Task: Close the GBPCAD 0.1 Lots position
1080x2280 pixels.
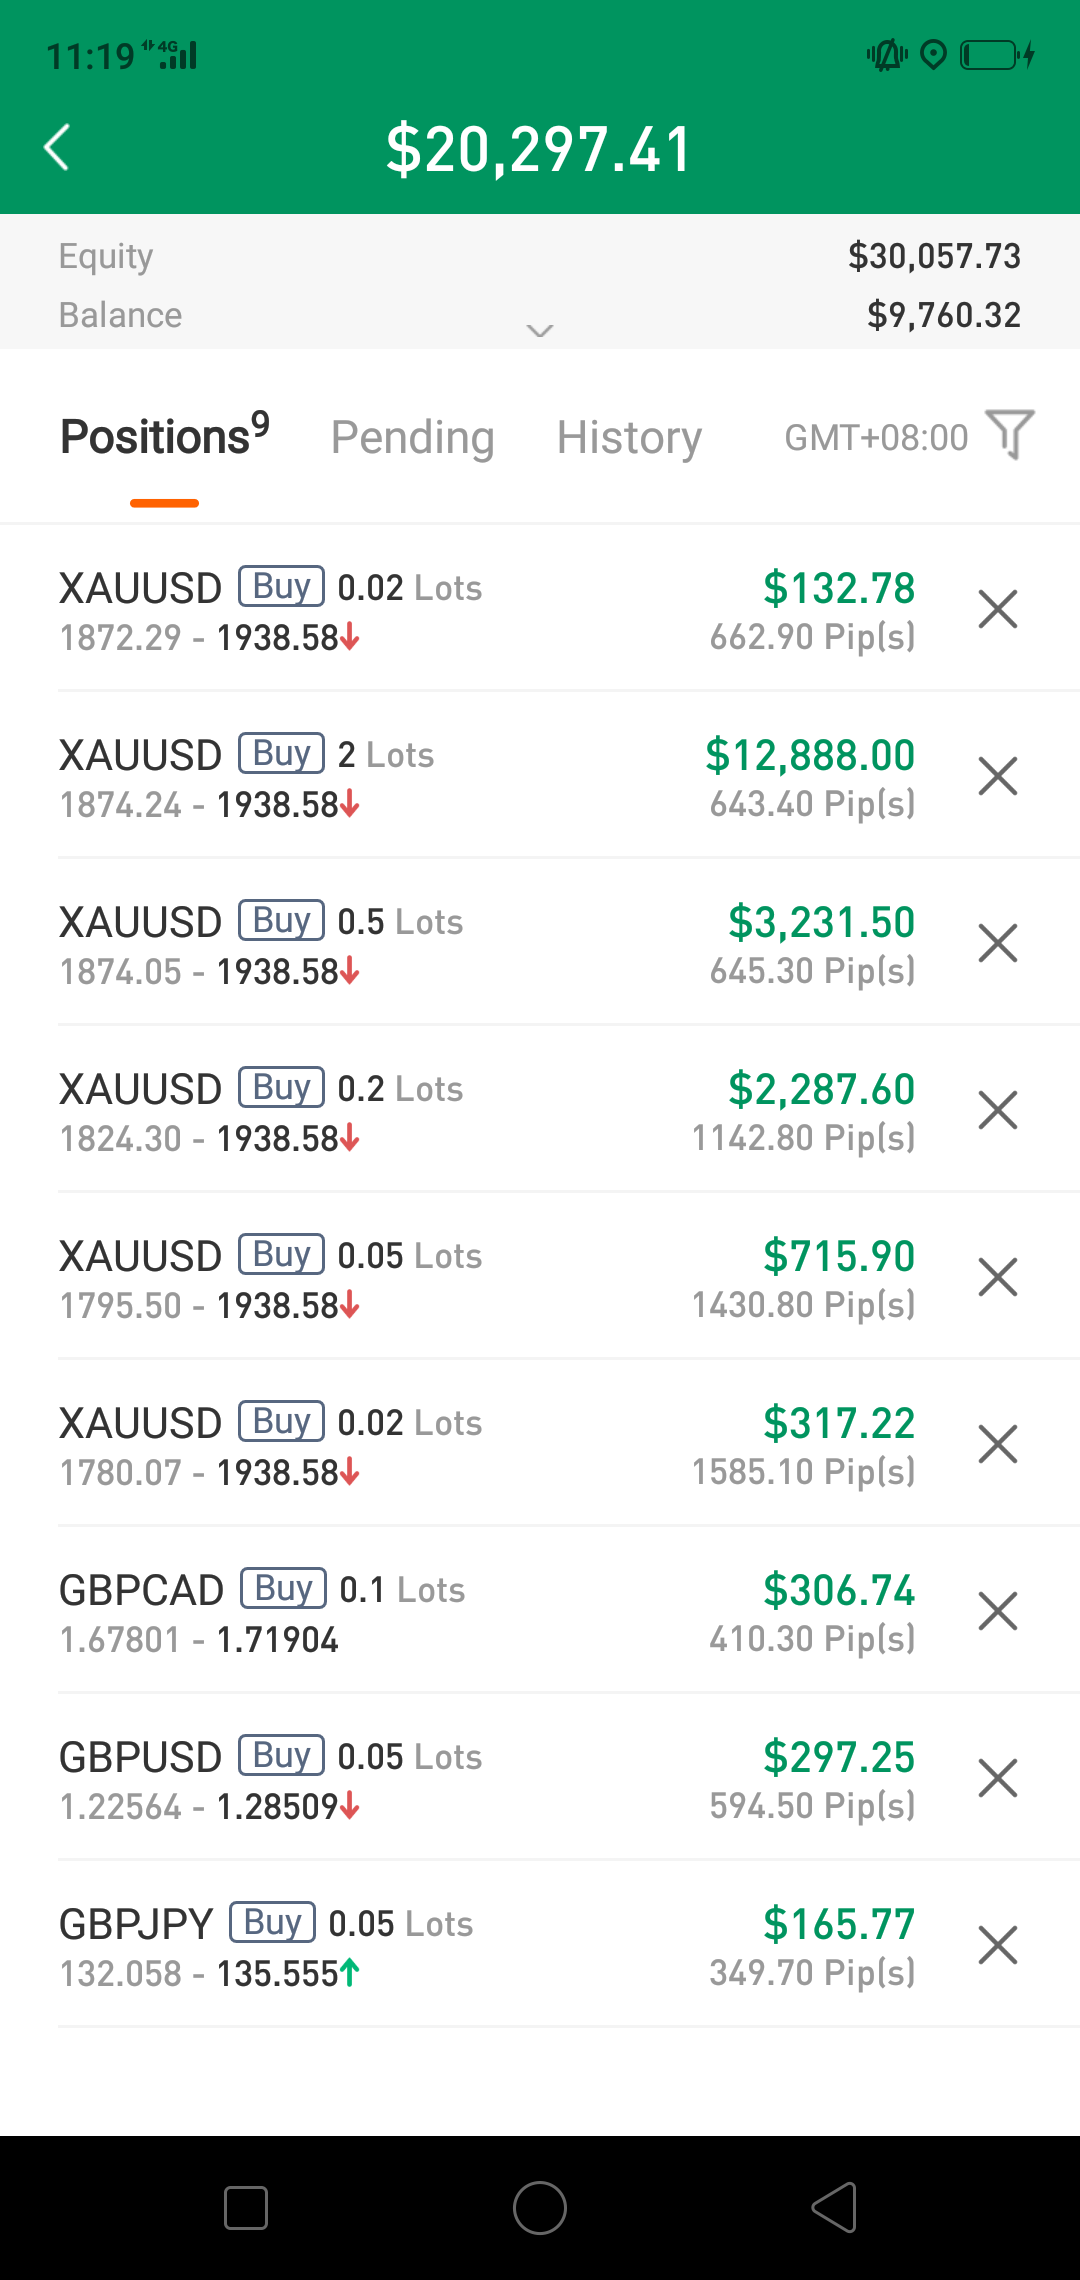Action: coord(998,1611)
